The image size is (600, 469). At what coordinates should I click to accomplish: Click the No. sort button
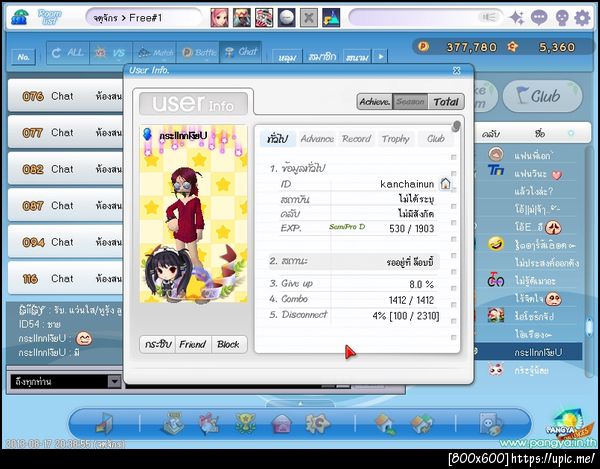click(x=24, y=57)
